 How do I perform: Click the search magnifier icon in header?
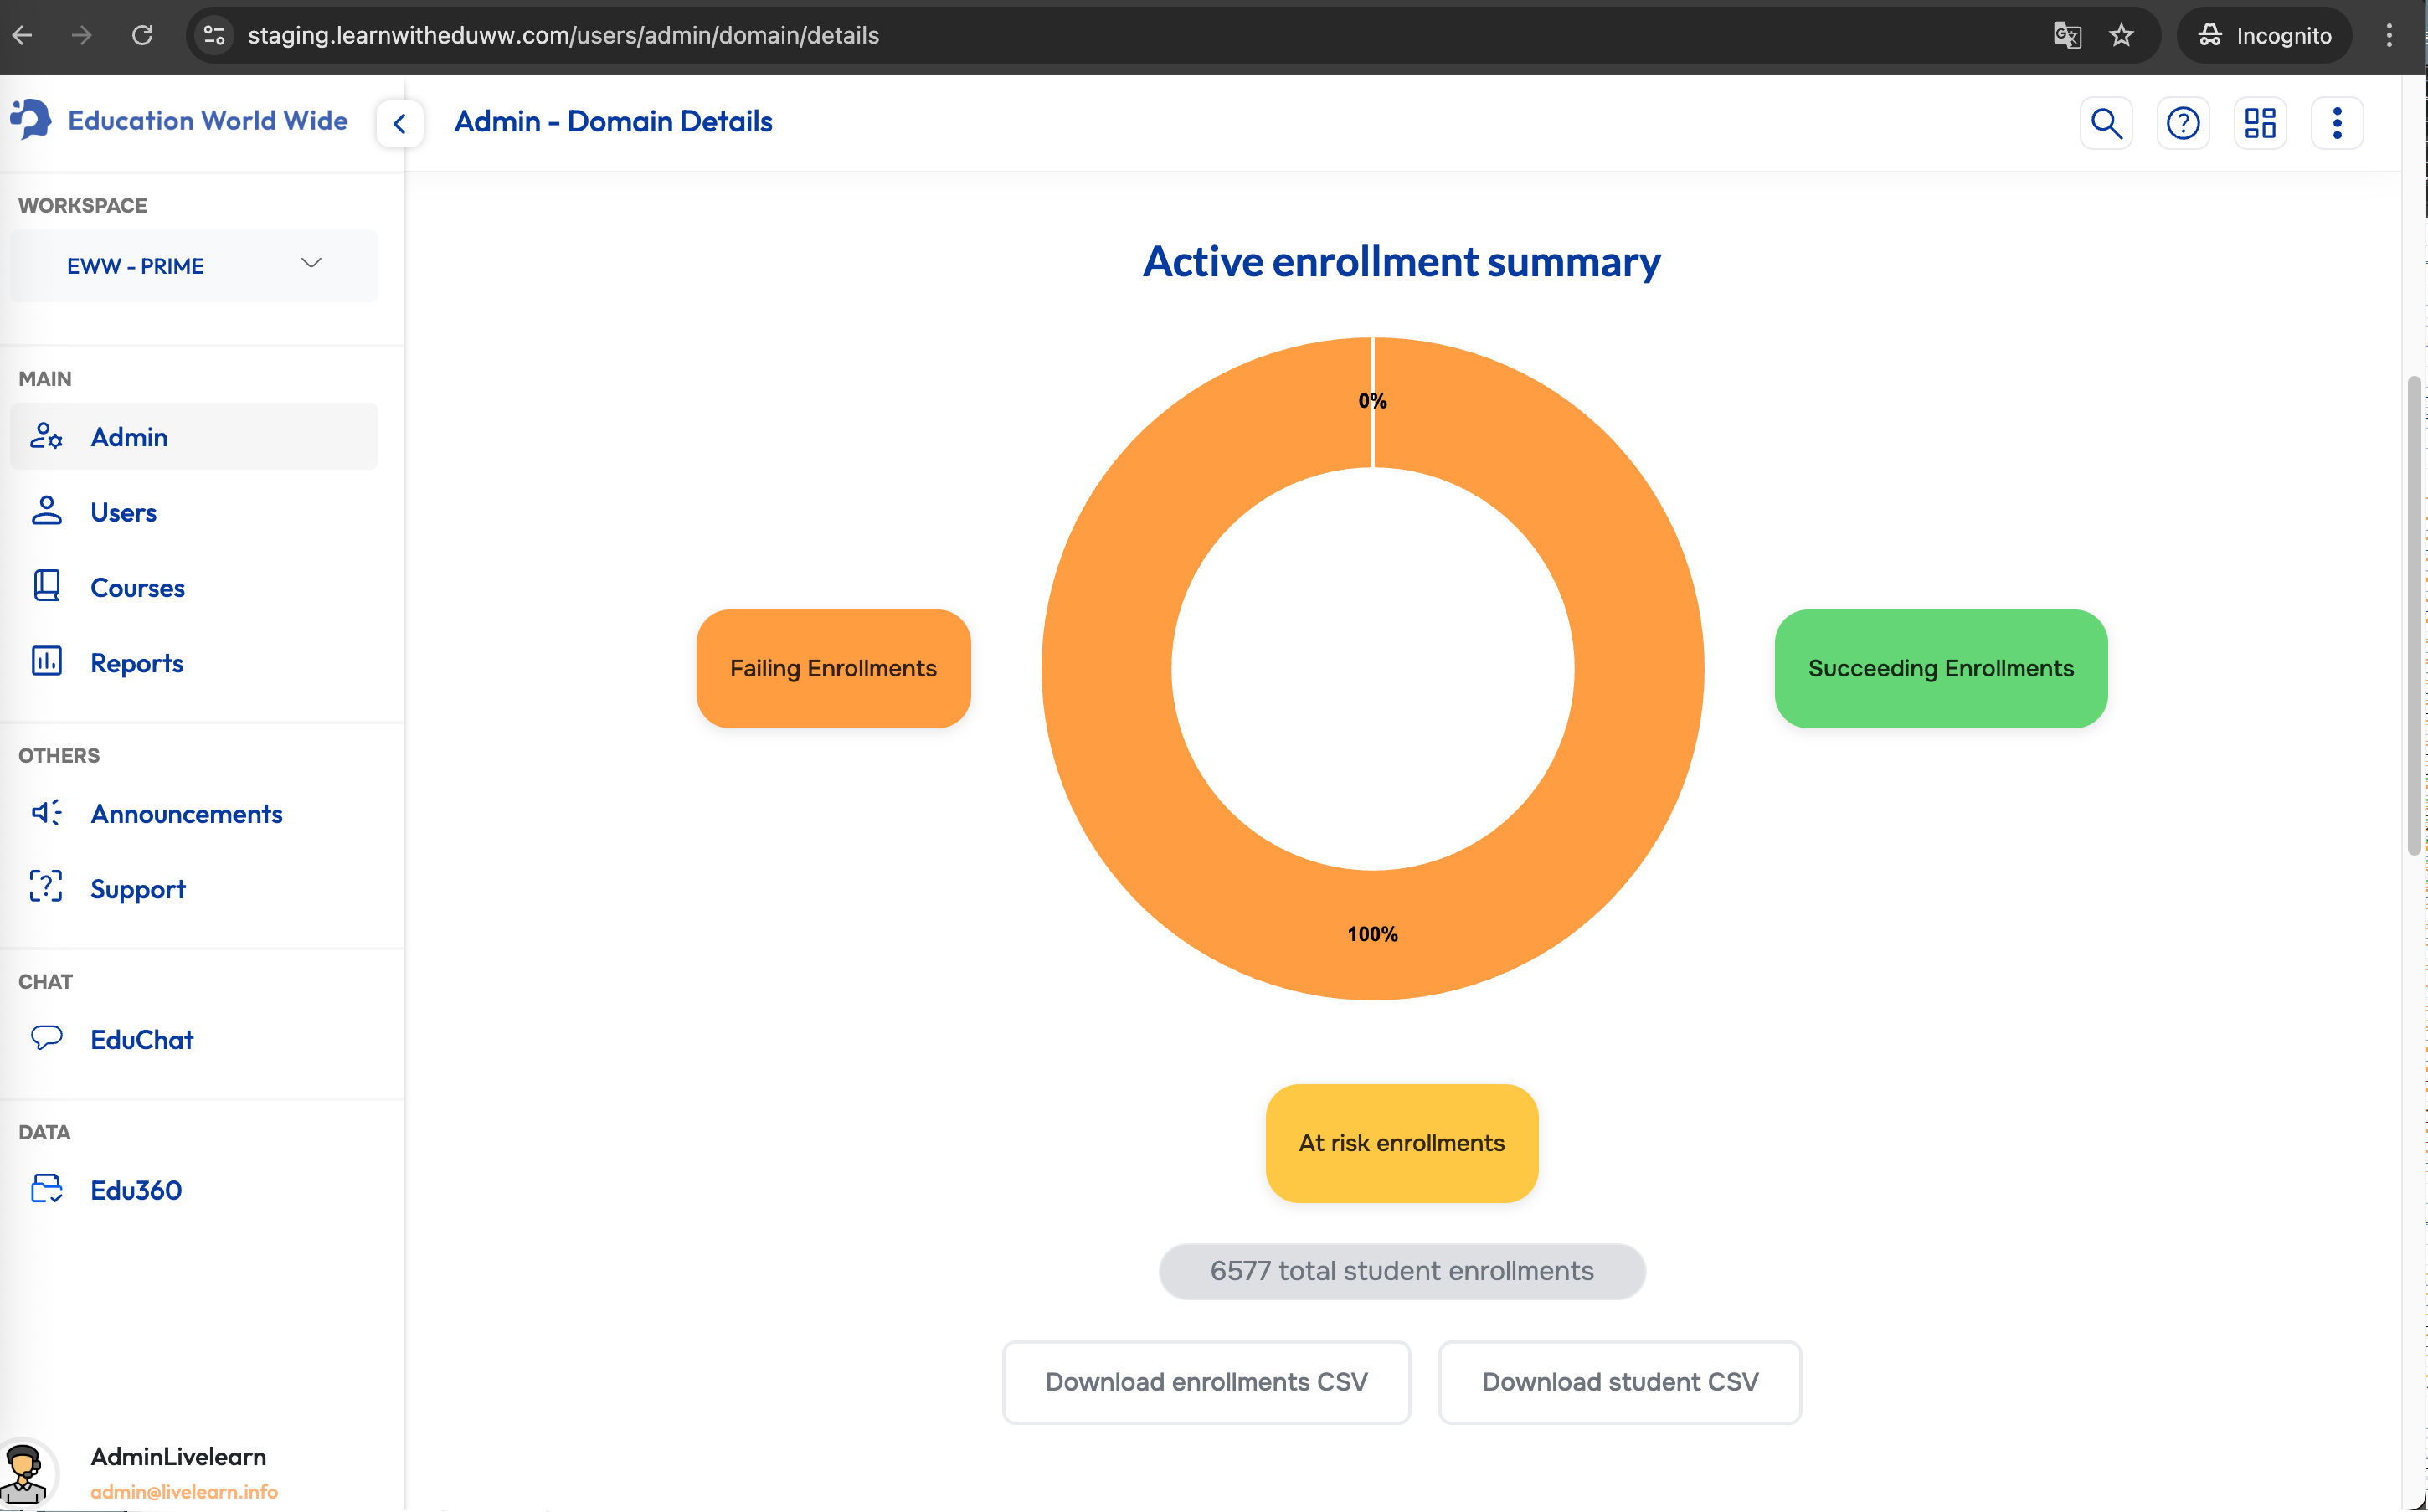(x=2105, y=123)
